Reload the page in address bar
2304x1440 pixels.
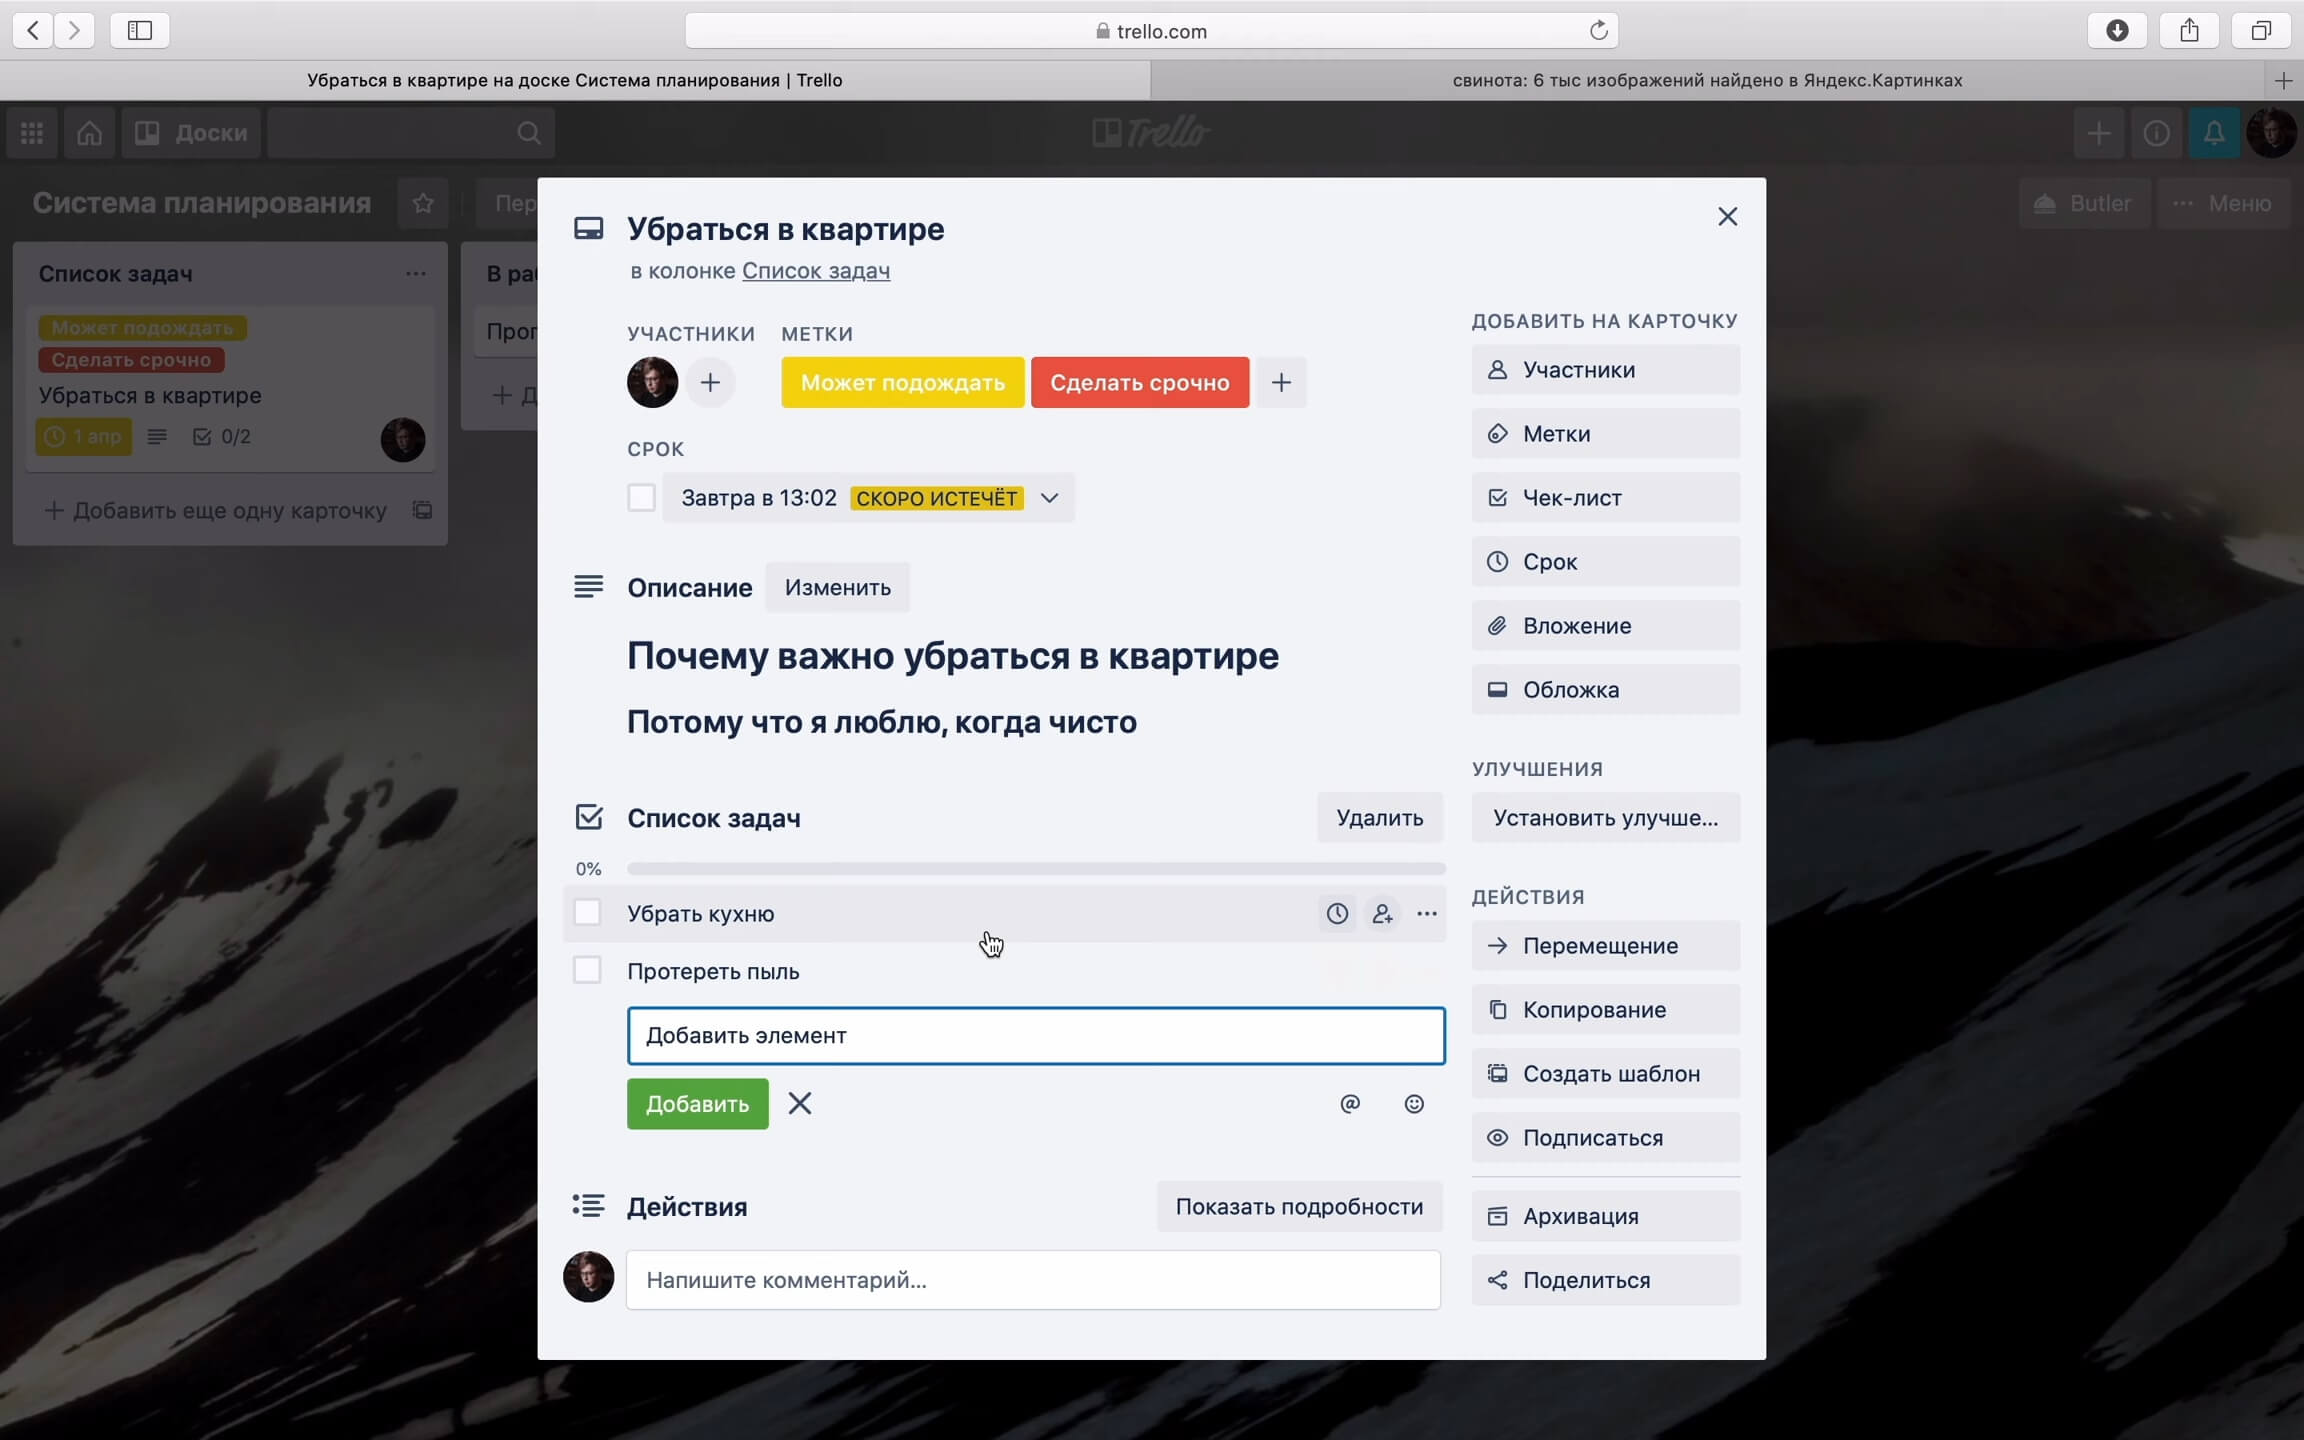(1598, 31)
